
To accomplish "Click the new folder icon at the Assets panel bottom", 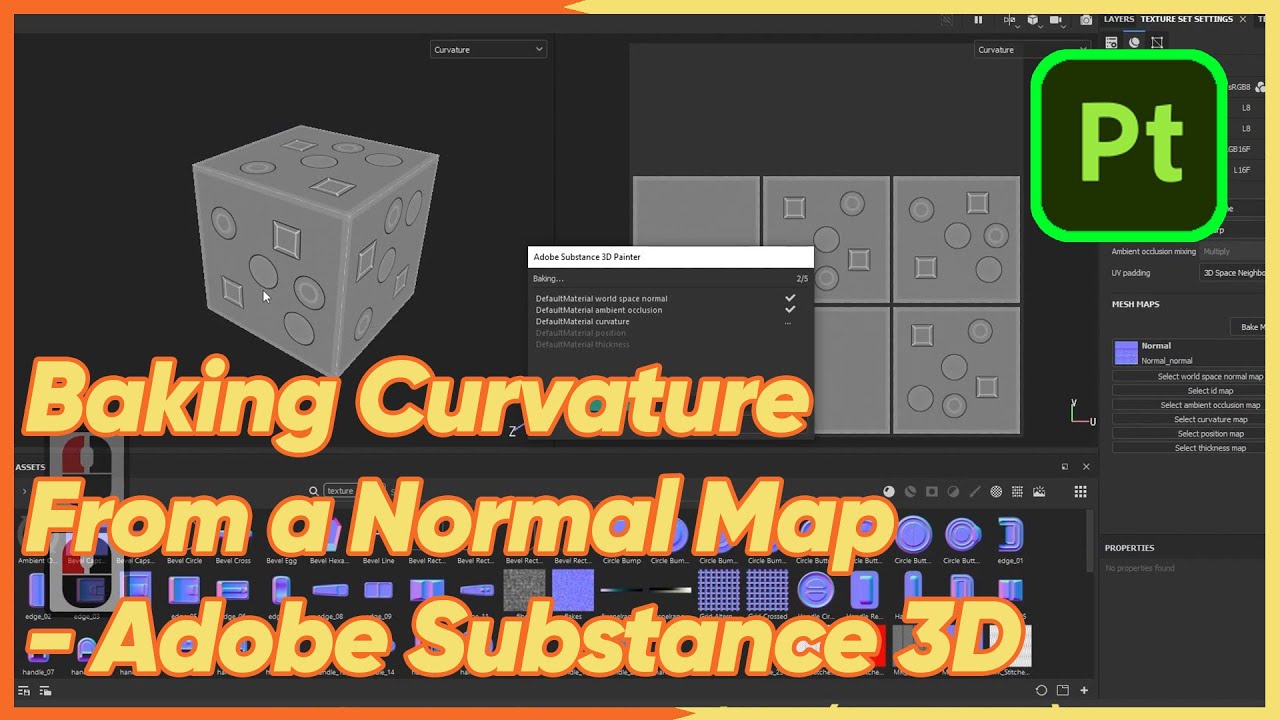I will coord(1063,690).
